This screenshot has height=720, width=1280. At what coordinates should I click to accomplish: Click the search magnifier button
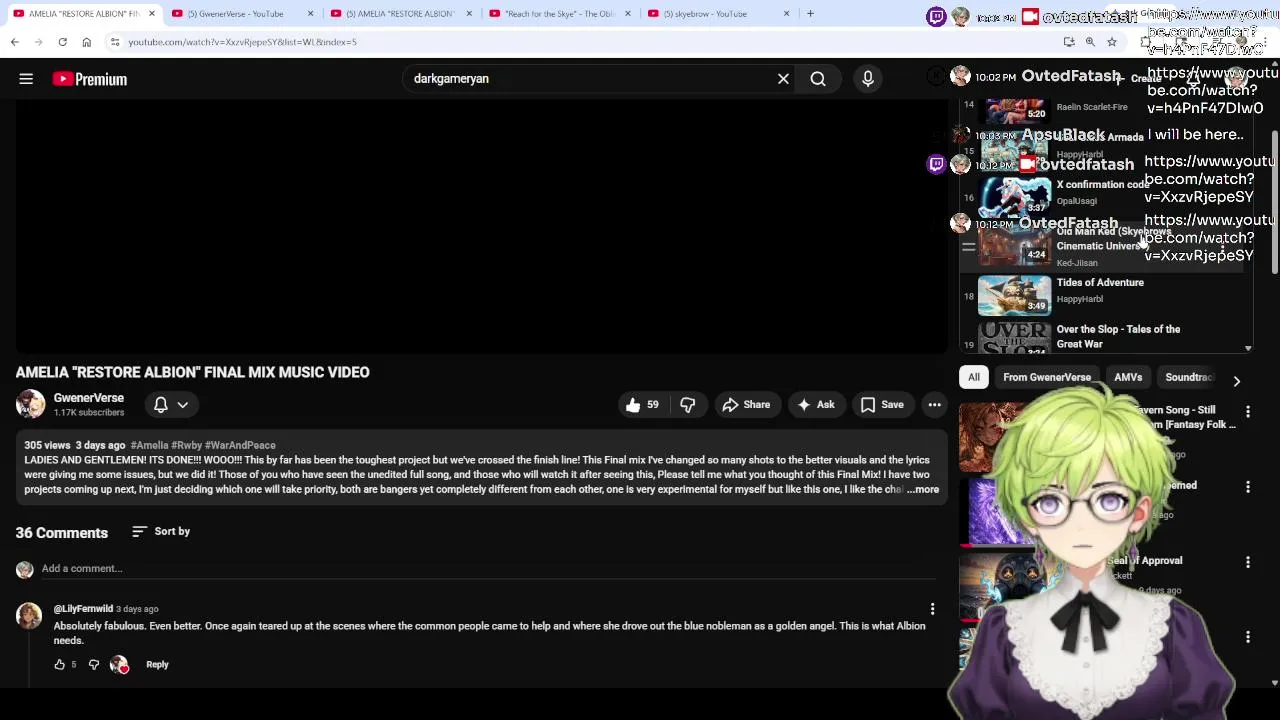tap(818, 79)
